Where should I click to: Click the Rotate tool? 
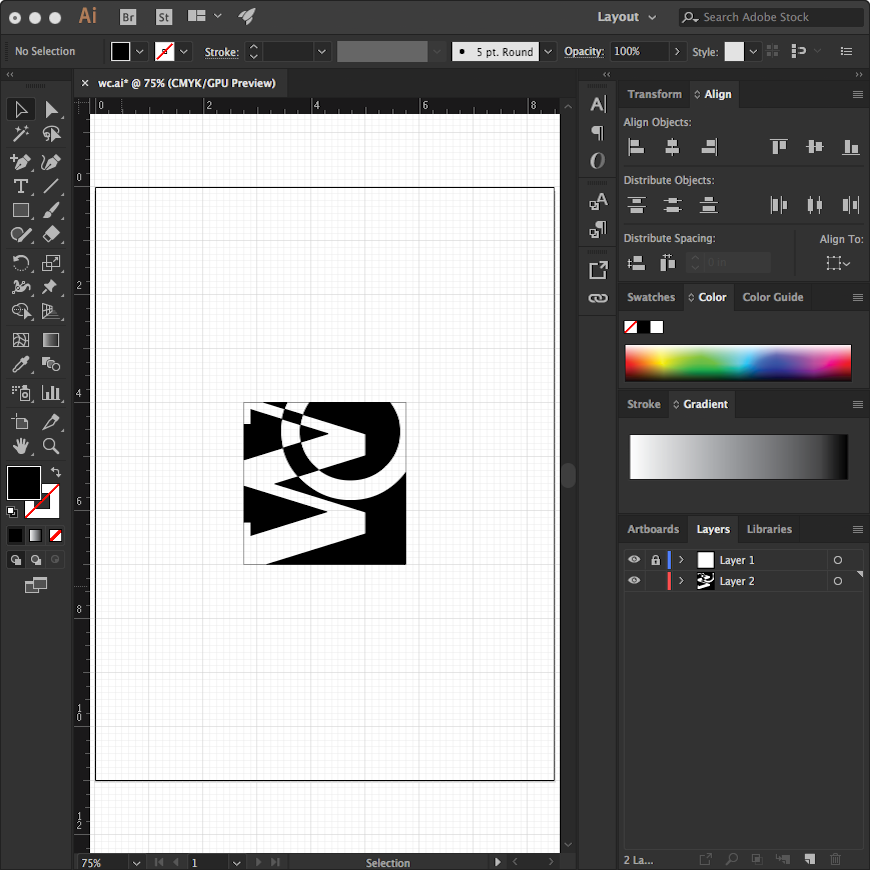[x=20, y=262]
